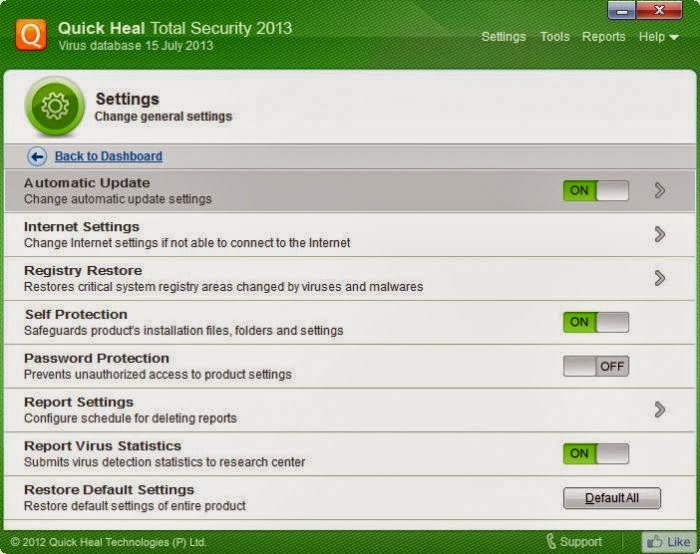Select the Automatic Update row title

point(87,183)
